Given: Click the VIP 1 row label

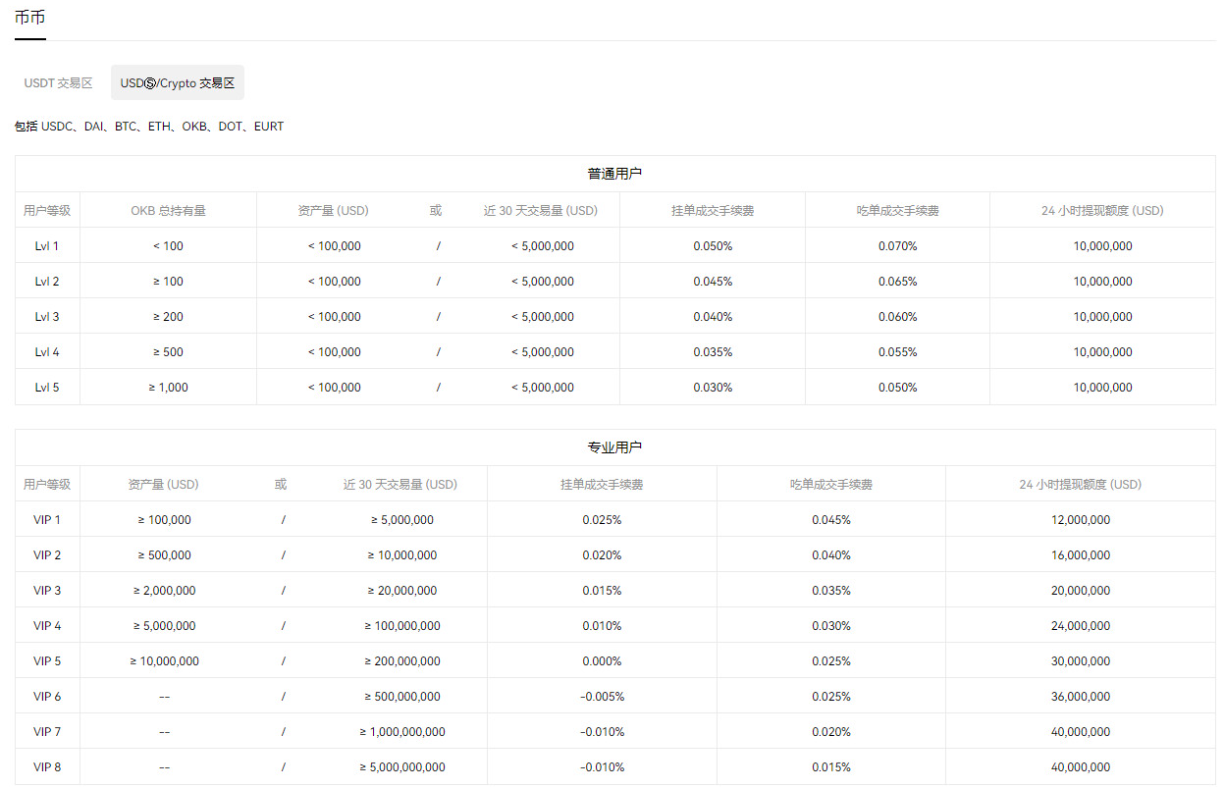Looking at the screenshot, I should coord(47,520).
